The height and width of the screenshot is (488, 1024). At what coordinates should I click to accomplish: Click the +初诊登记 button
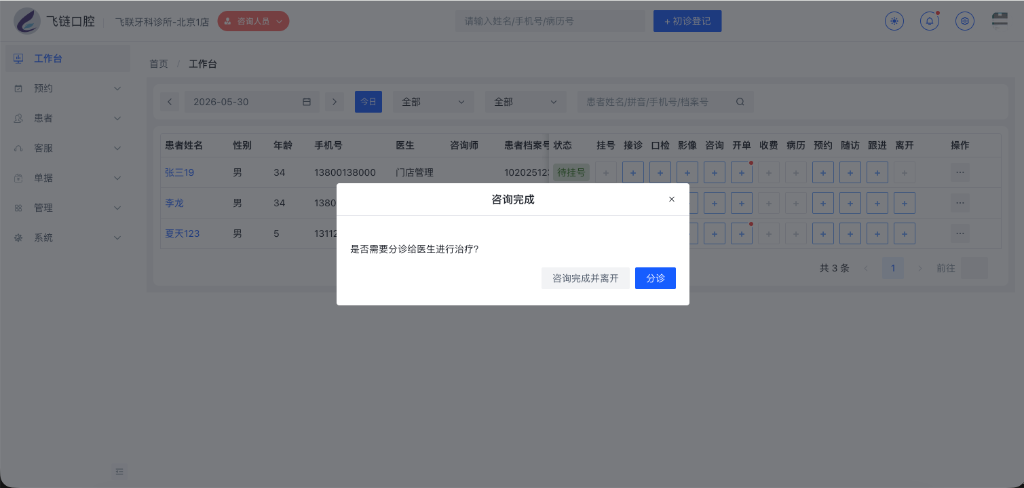[687, 21]
